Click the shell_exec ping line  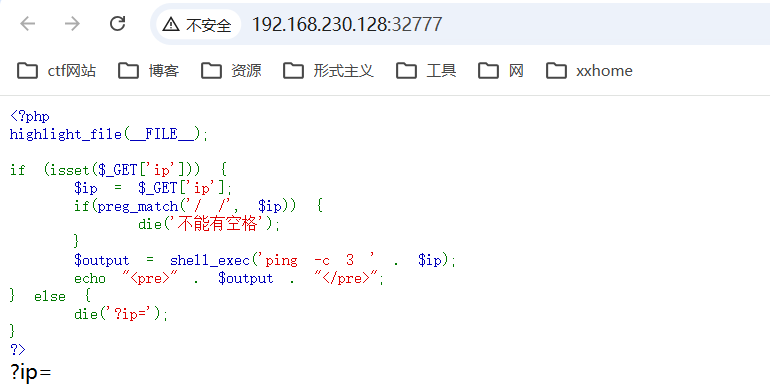point(265,260)
